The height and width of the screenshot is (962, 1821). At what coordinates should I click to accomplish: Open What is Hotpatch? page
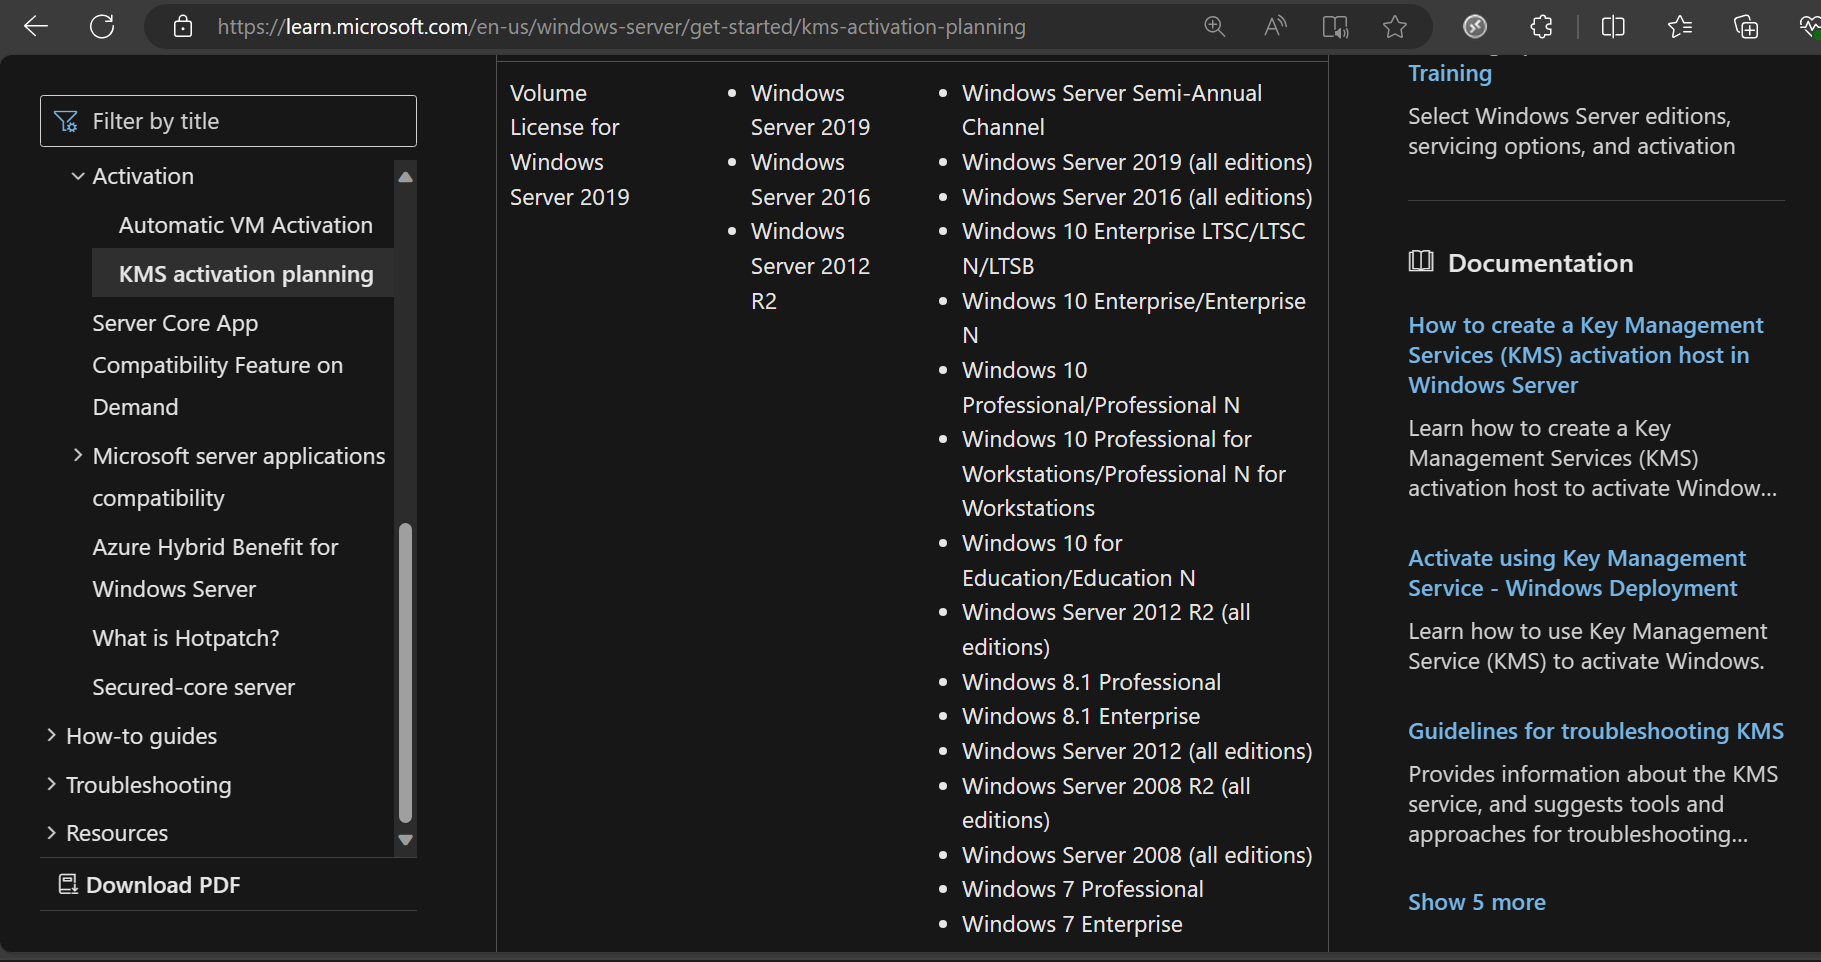coord(186,638)
